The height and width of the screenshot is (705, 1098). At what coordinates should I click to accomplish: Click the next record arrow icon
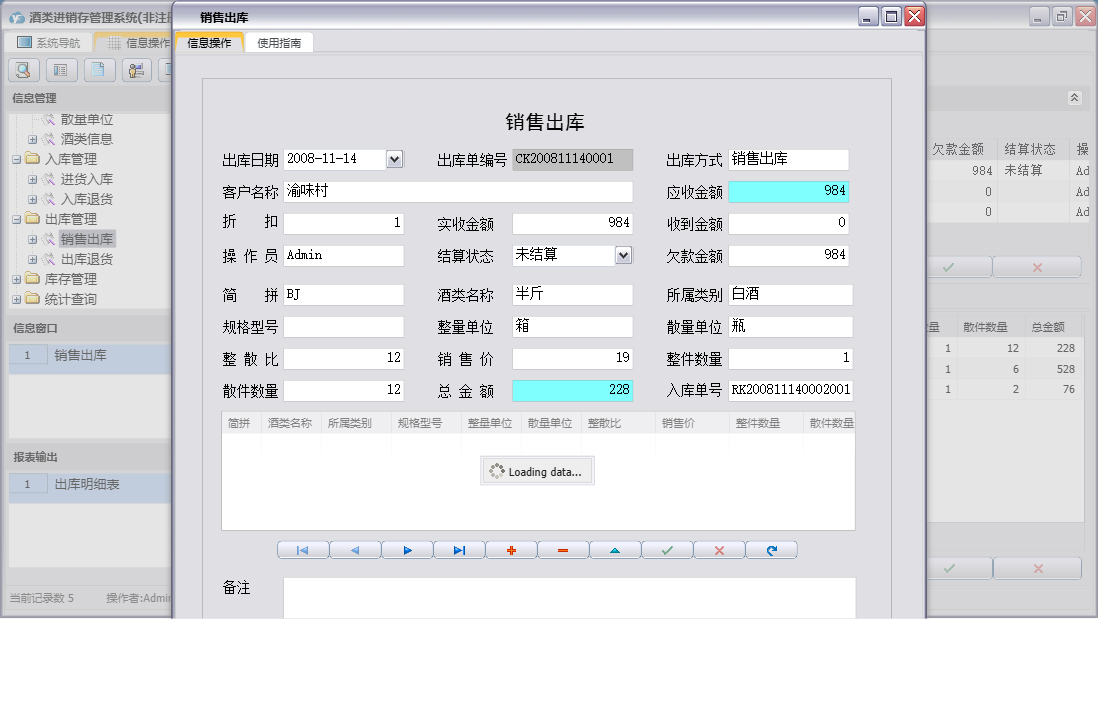tap(406, 549)
